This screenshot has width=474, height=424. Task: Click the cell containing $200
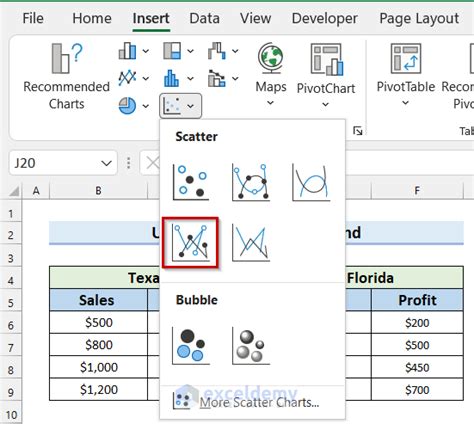click(417, 322)
